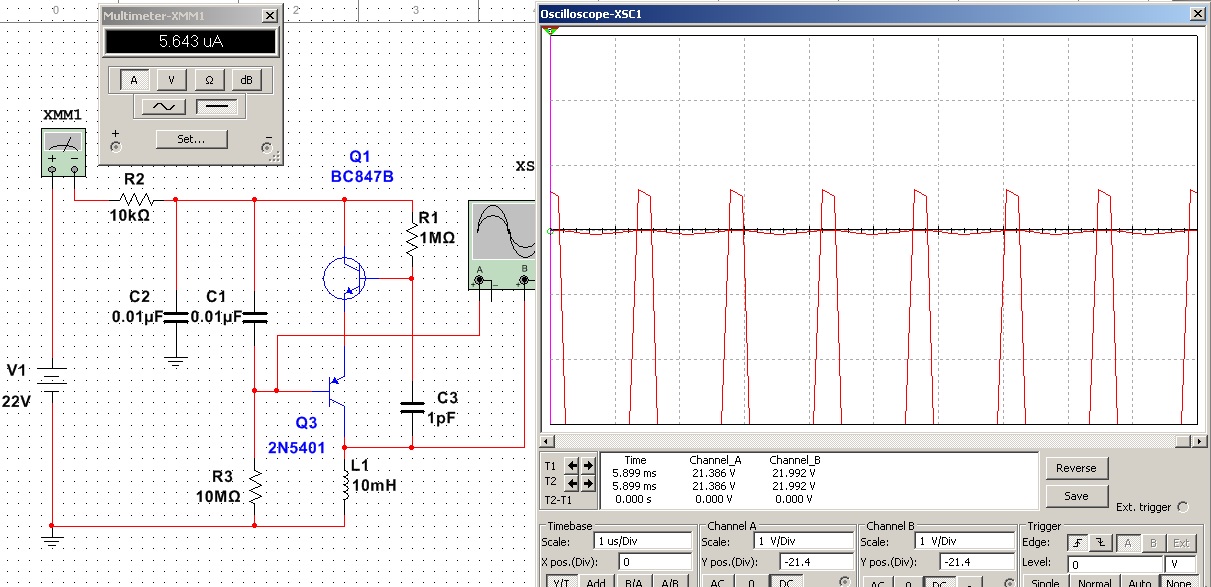Set Channel A coupling to 0
This screenshot has width=1211, height=587.
click(751, 582)
